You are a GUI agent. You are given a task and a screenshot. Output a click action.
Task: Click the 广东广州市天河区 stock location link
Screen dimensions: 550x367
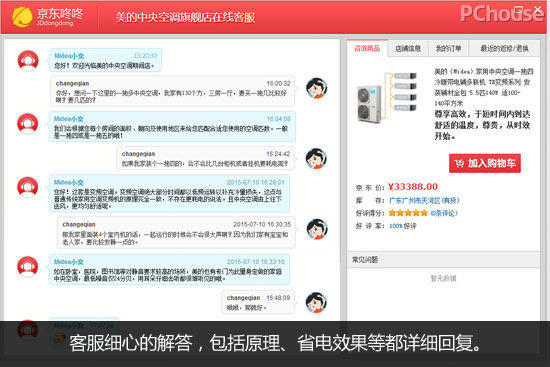pyautogui.click(x=424, y=200)
